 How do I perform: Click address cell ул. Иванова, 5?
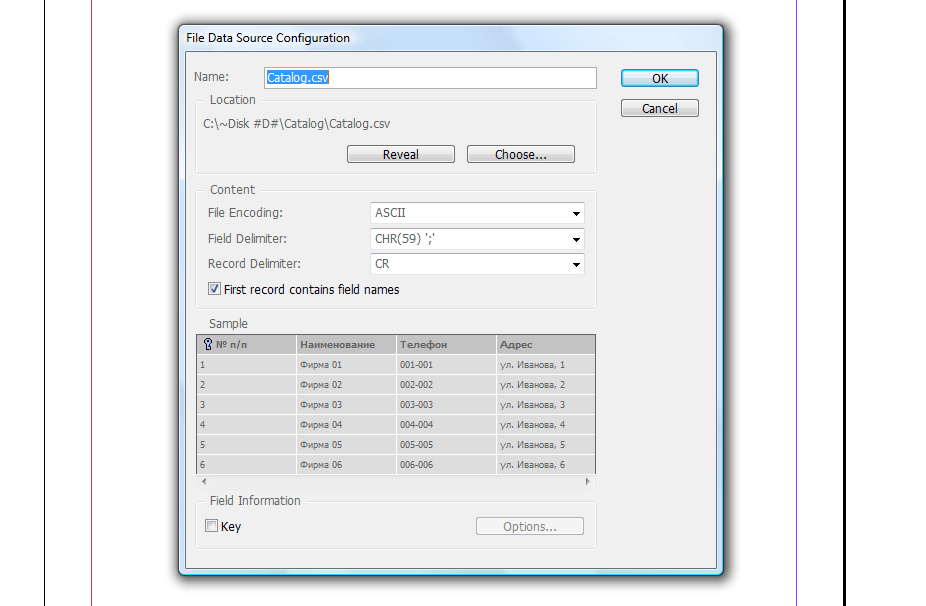(x=546, y=445)
